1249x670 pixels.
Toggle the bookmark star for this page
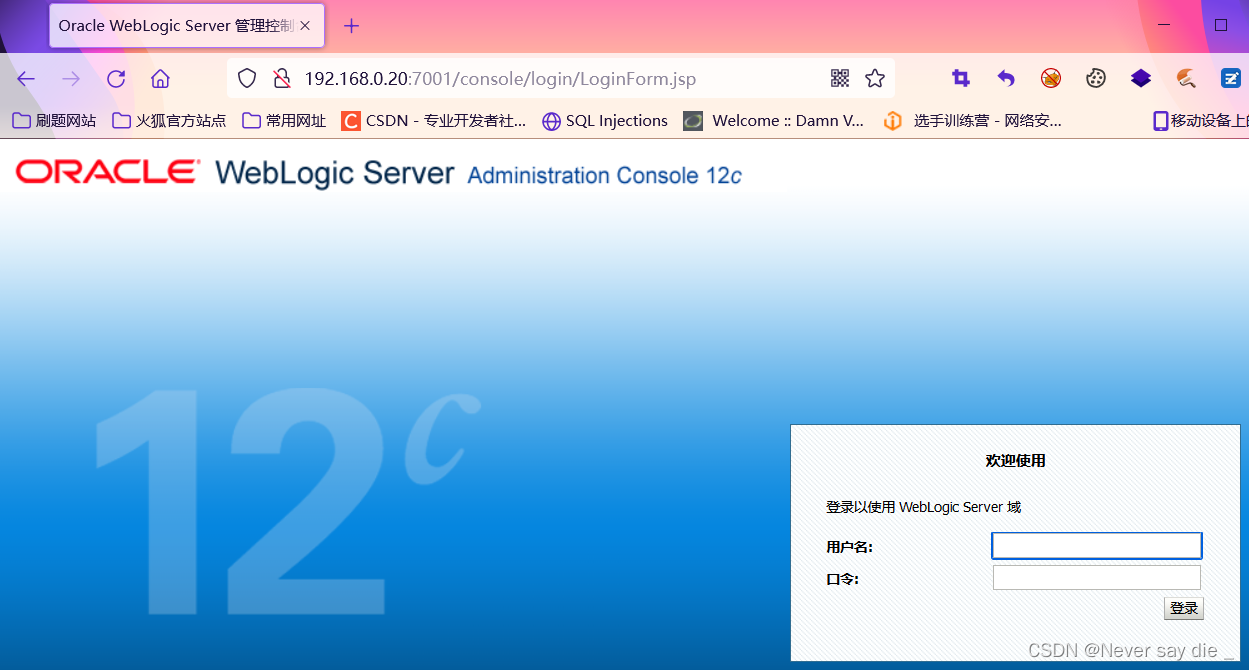[x=875, y=77]
